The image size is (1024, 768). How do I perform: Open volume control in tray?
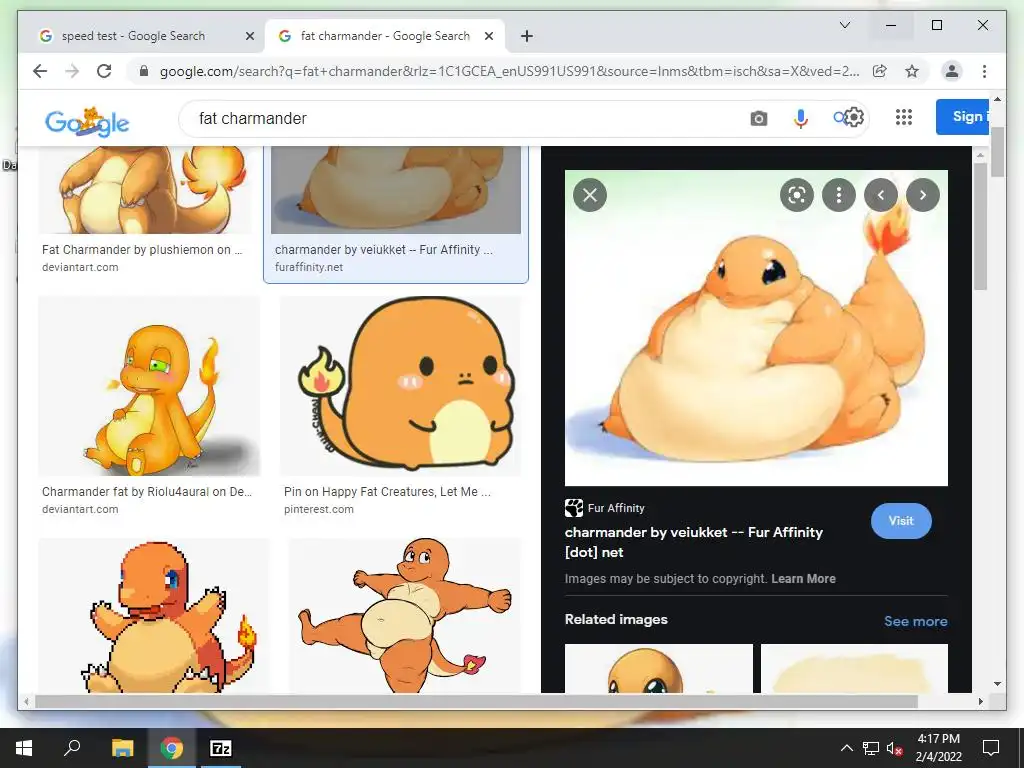pos(894,748)
